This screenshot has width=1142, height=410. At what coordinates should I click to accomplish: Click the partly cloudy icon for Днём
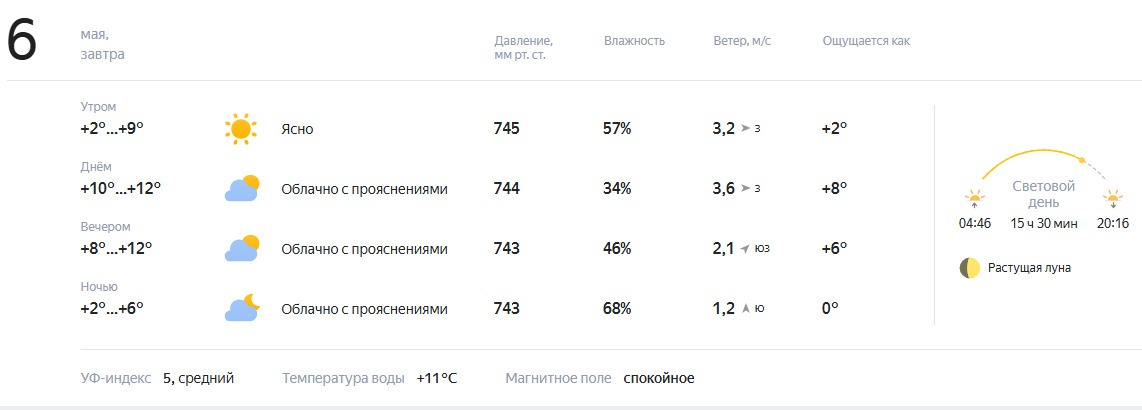pyautogui.click(x=242, y=189)
